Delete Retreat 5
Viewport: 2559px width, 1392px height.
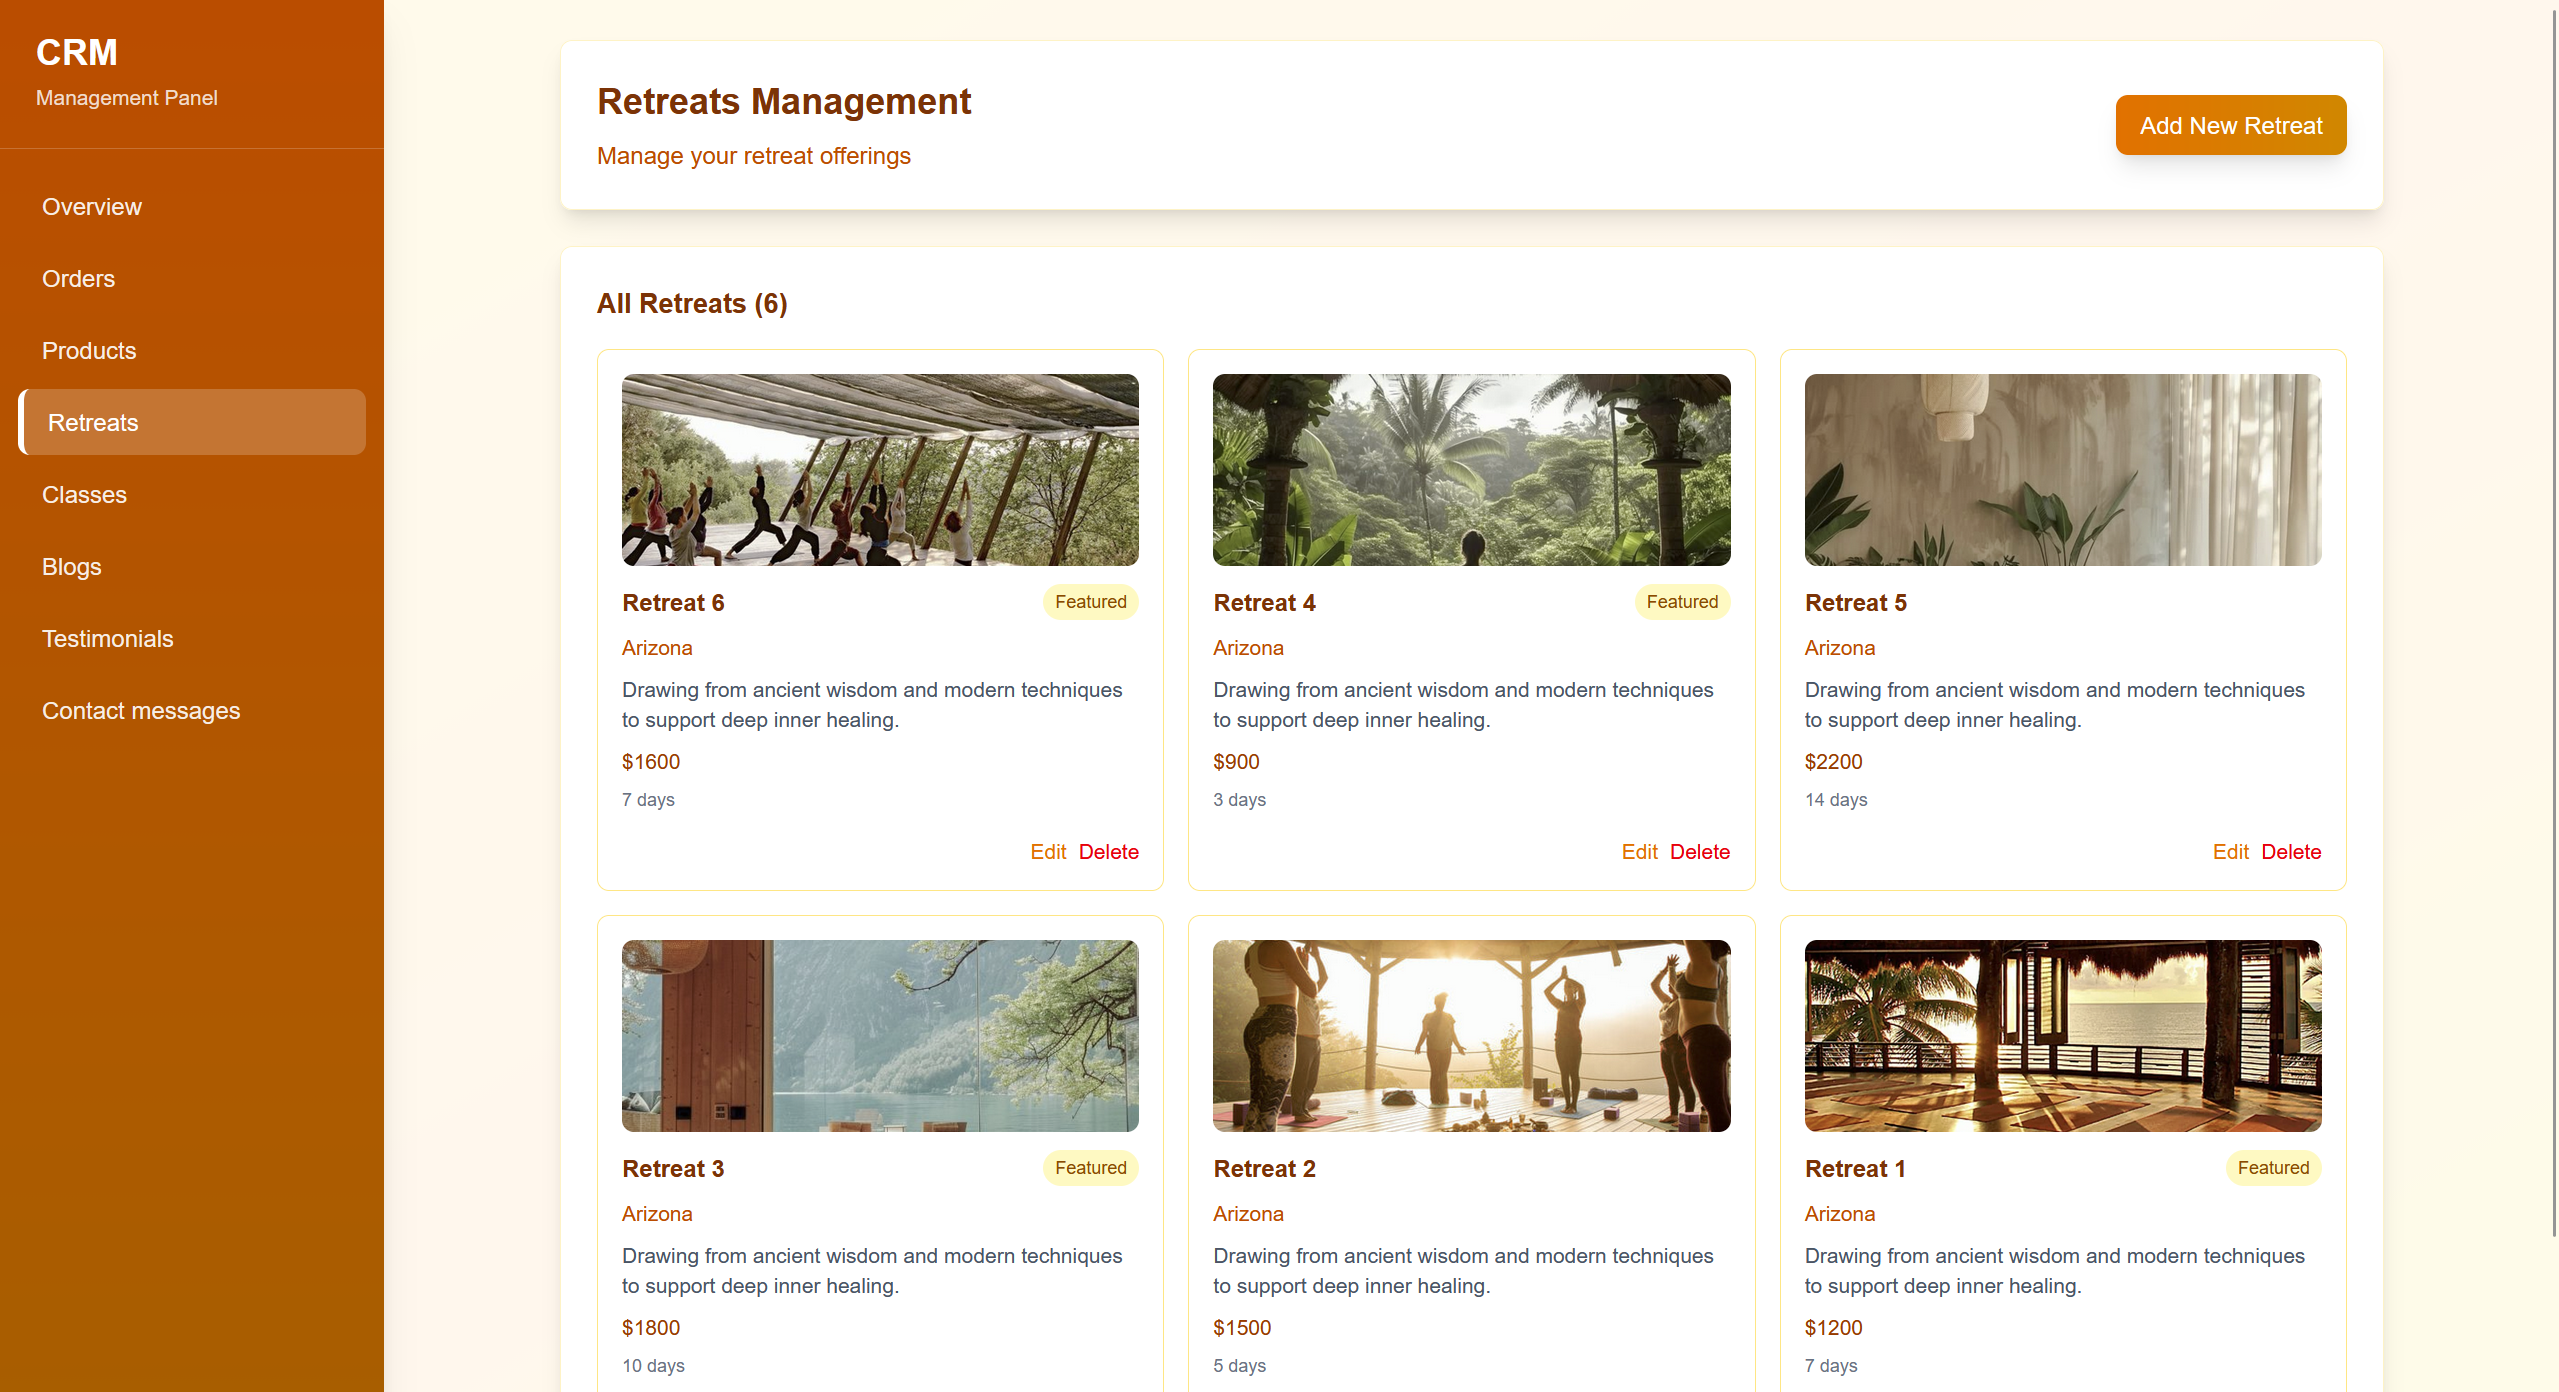pyautogui.click(x=2291, y=851)
